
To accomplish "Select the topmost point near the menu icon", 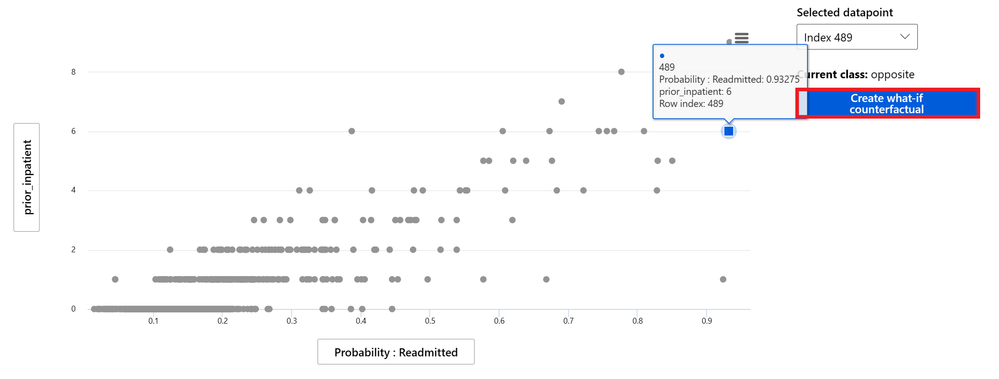I will point(729,42).
